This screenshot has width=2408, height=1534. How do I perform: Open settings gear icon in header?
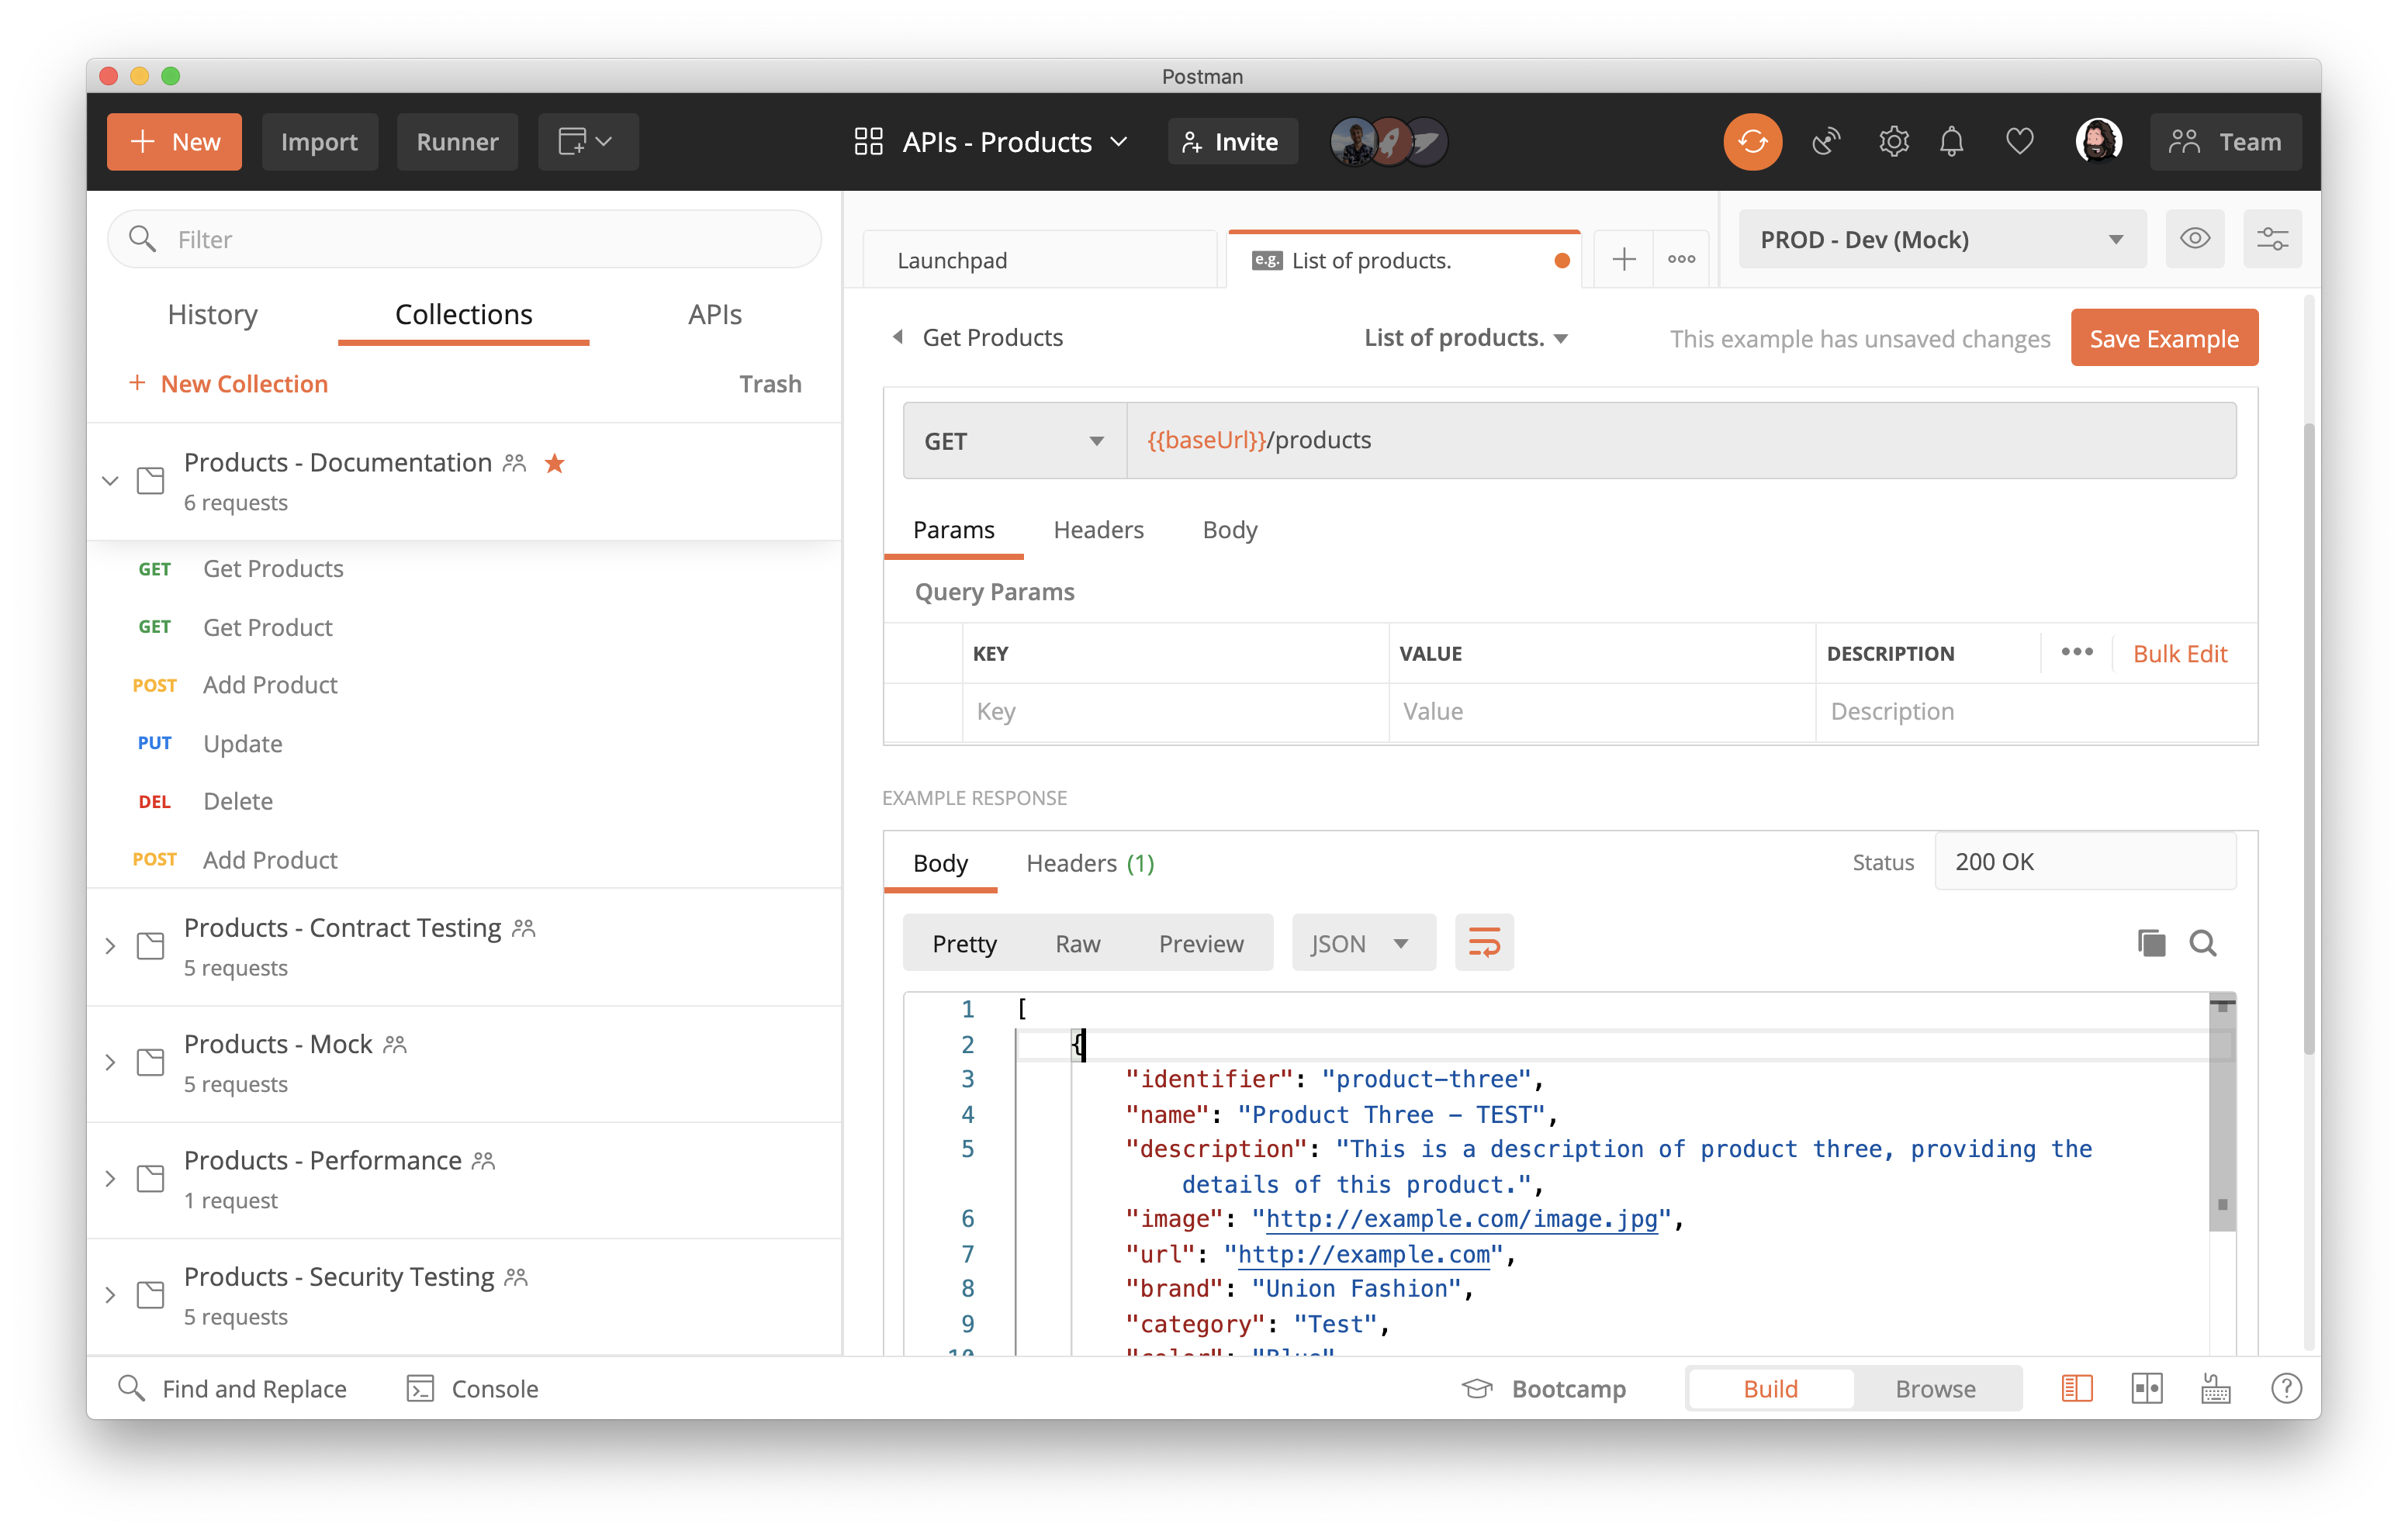click(1893, 141)
